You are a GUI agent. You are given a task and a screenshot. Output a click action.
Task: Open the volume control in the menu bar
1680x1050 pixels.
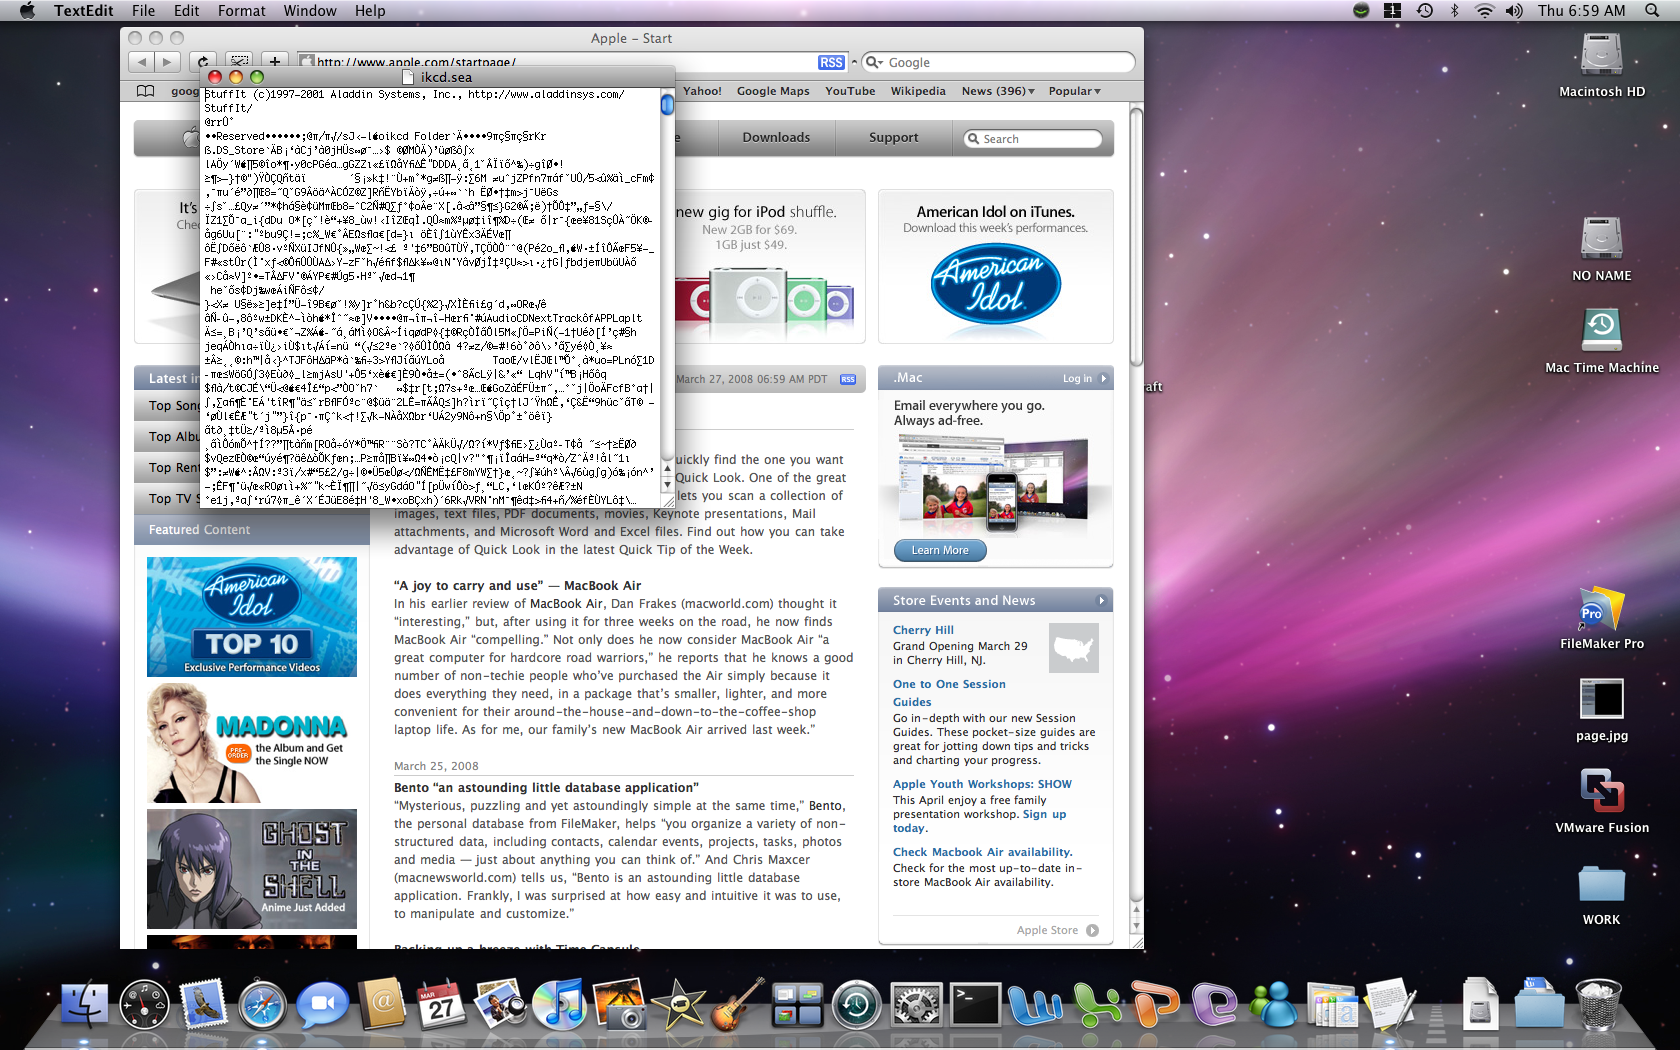[1514, 11]
